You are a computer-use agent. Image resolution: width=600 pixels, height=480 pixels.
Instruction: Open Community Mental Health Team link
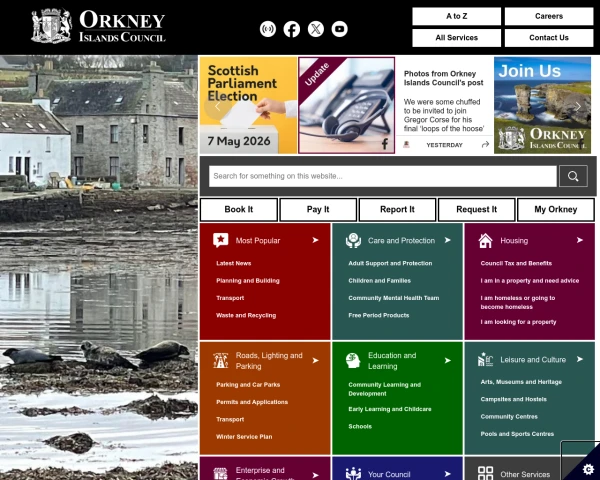(393, 298)
